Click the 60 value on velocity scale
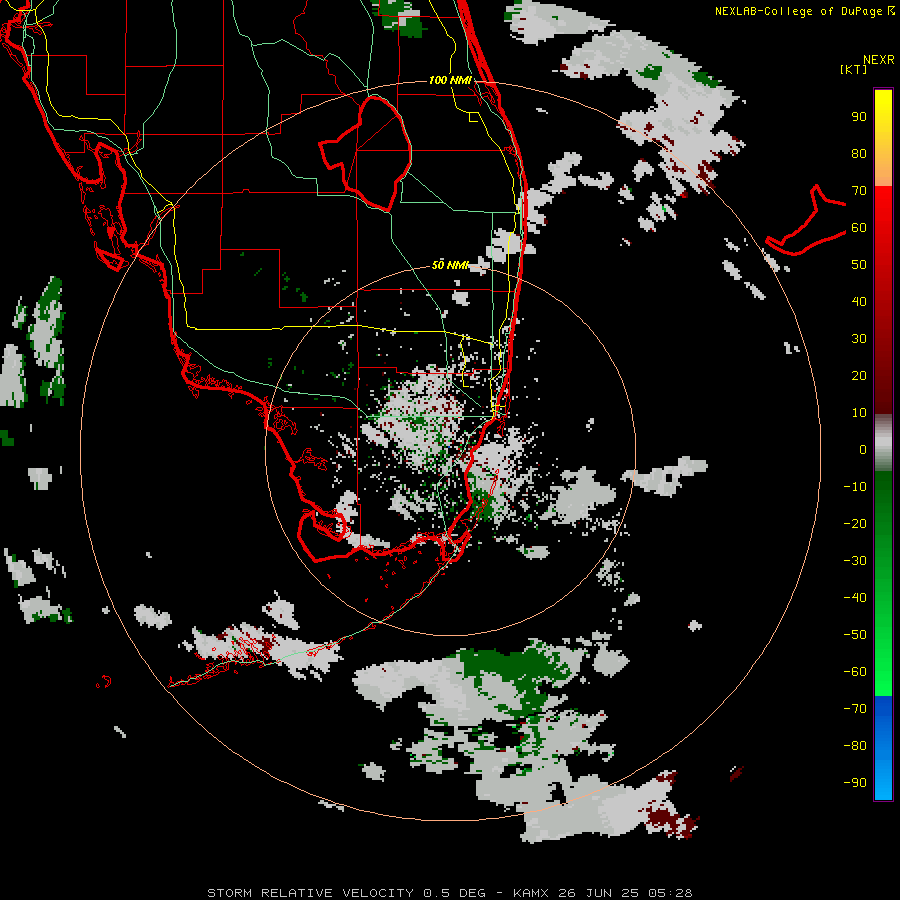The image size is (900, 900). 859,228
